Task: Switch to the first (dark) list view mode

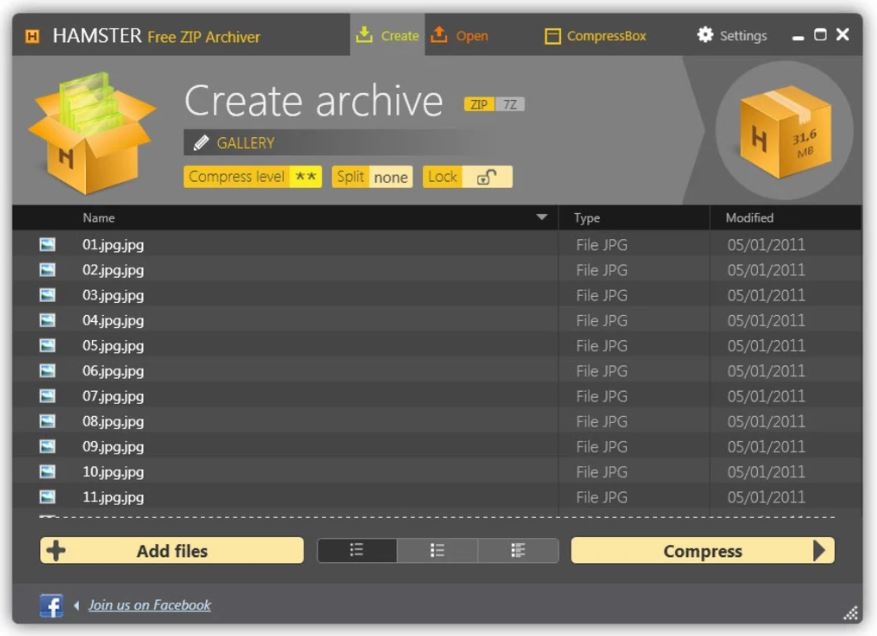Action: (357, 551)
